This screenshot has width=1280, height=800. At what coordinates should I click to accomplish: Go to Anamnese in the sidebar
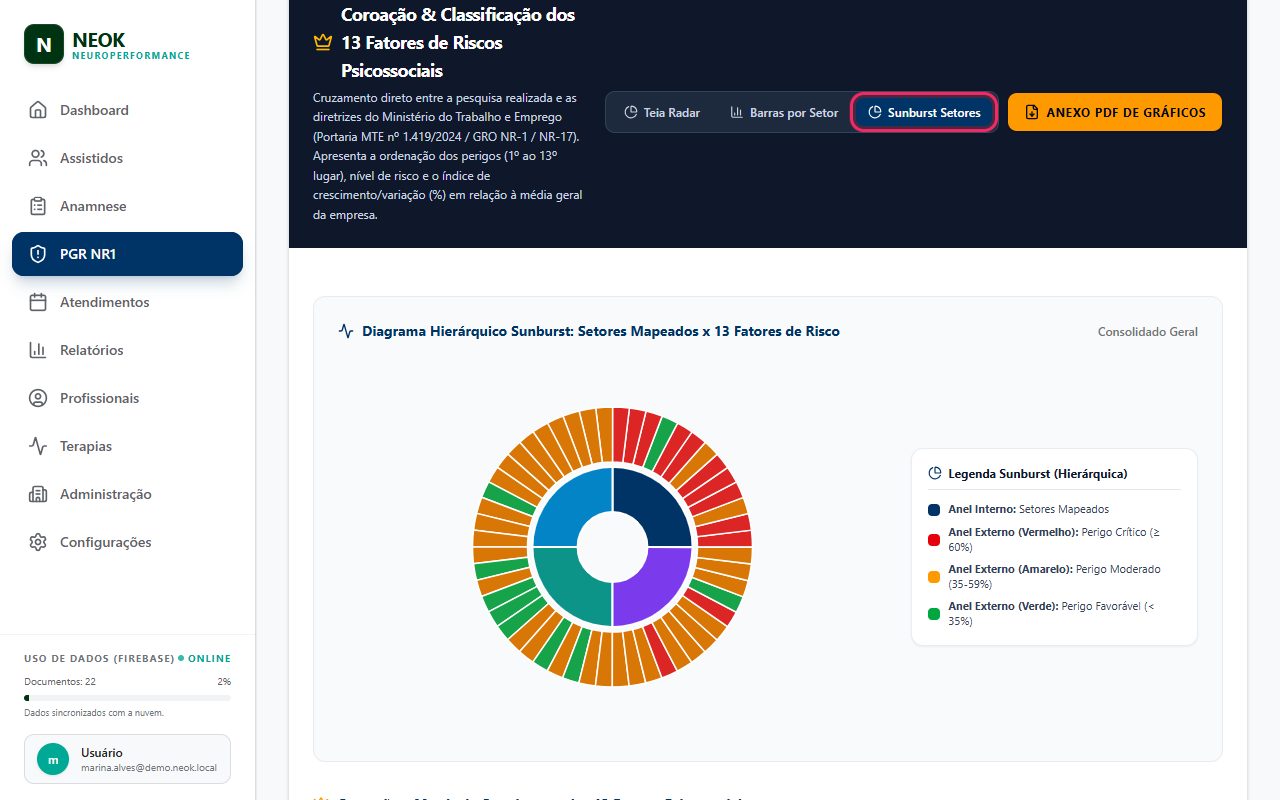tap(127, 206)
